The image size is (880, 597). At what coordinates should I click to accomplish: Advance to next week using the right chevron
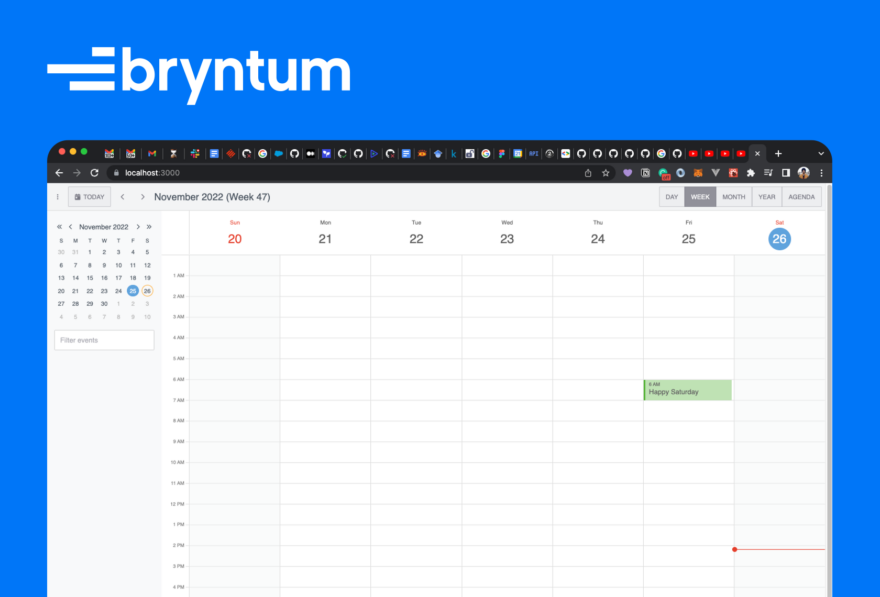pos(141,196)
